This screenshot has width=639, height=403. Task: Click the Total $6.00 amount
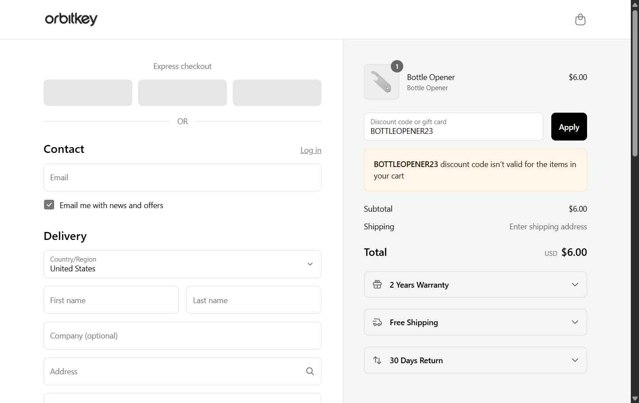pyautogui.click(x=574, y=252)
